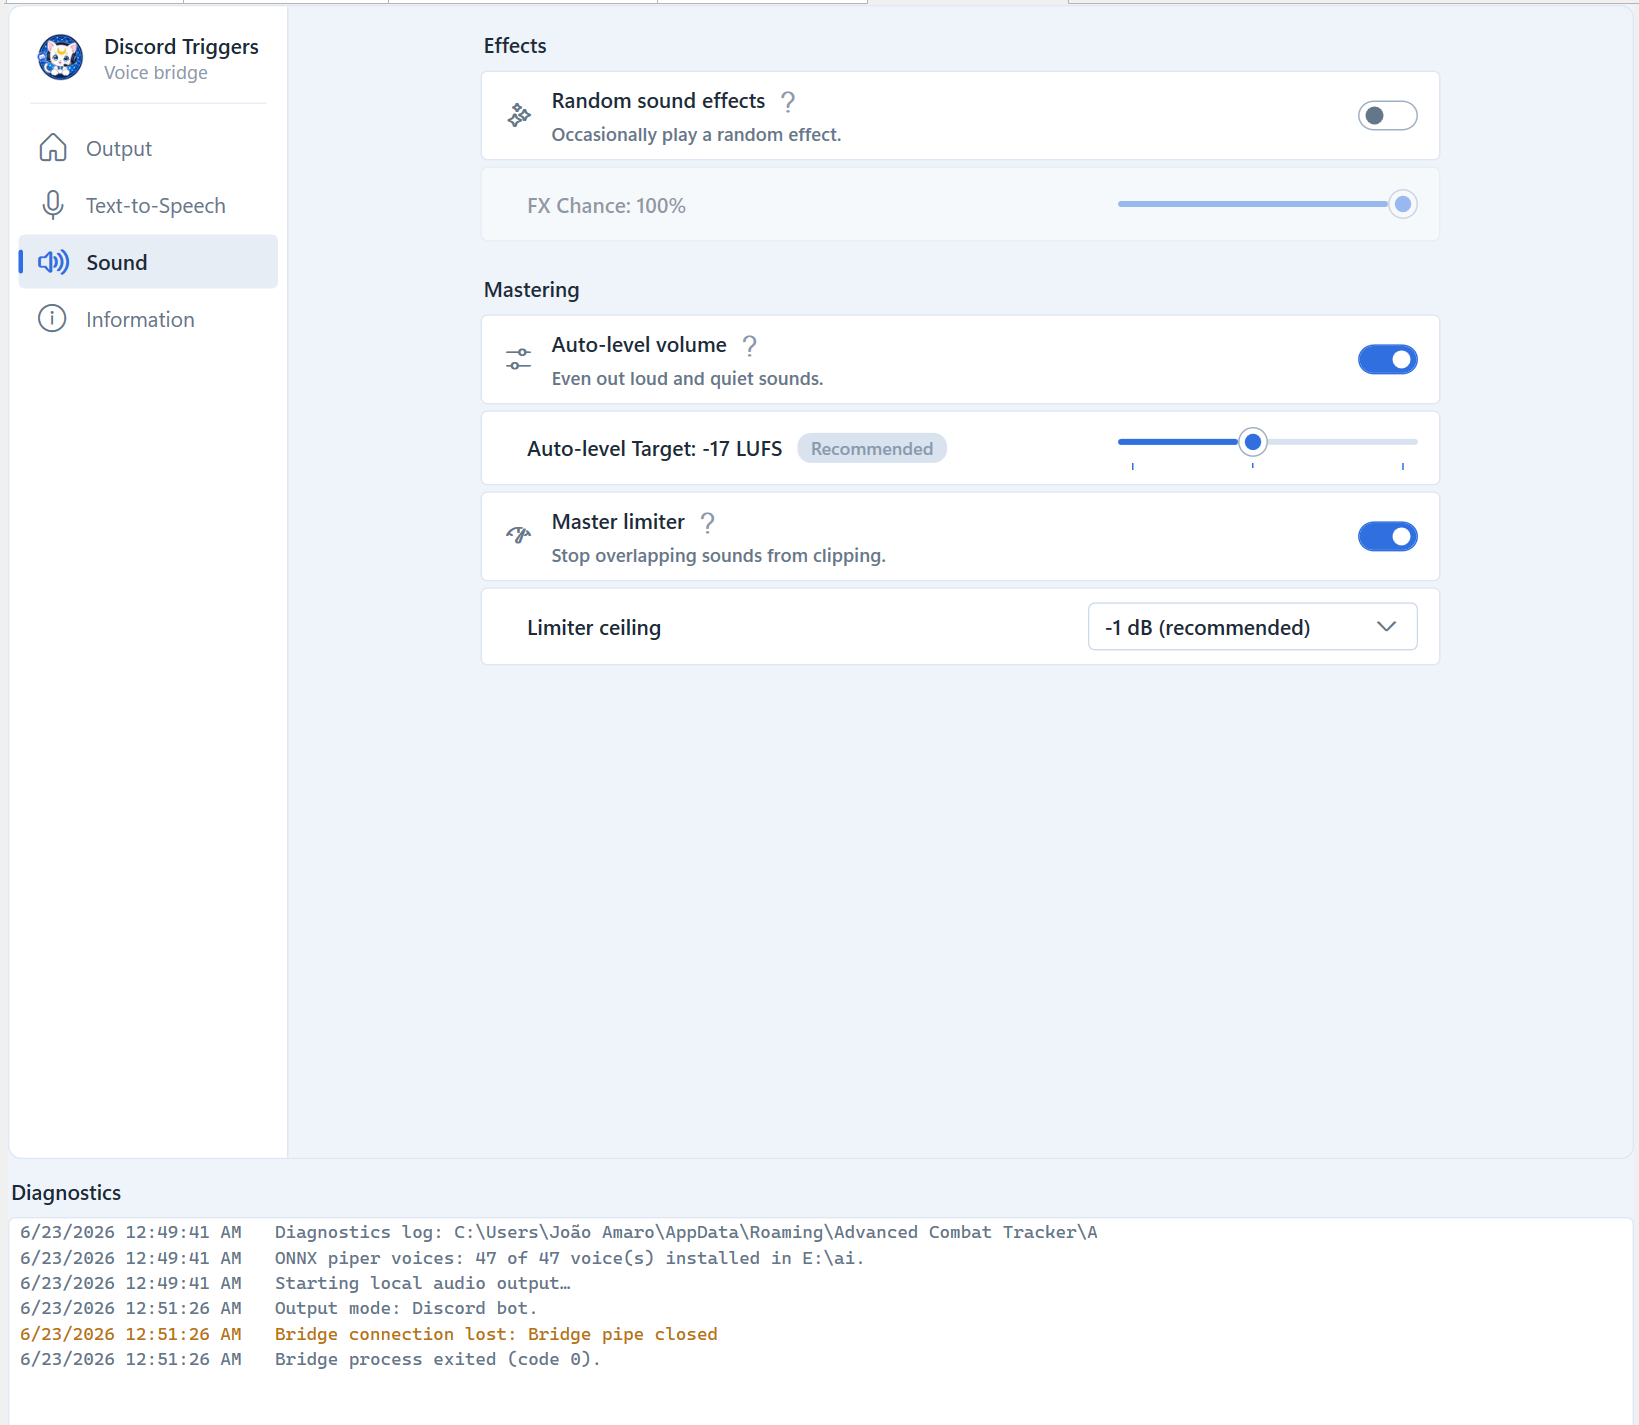Open help for Master limiter

click(x=708, y=522)
